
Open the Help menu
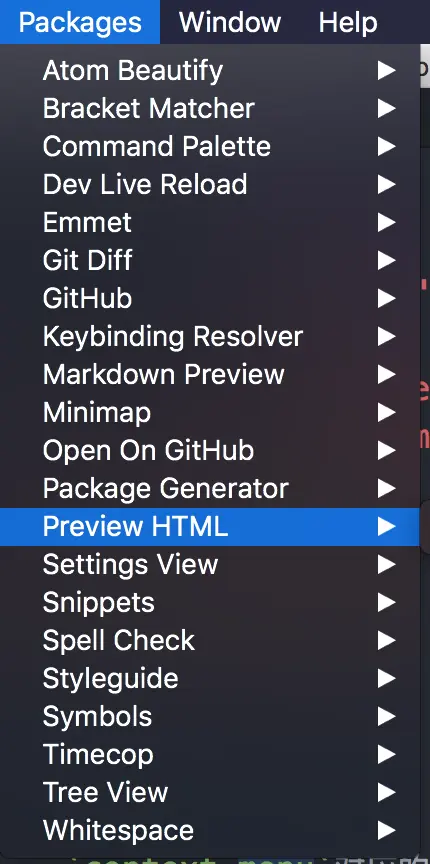(348, 23)
